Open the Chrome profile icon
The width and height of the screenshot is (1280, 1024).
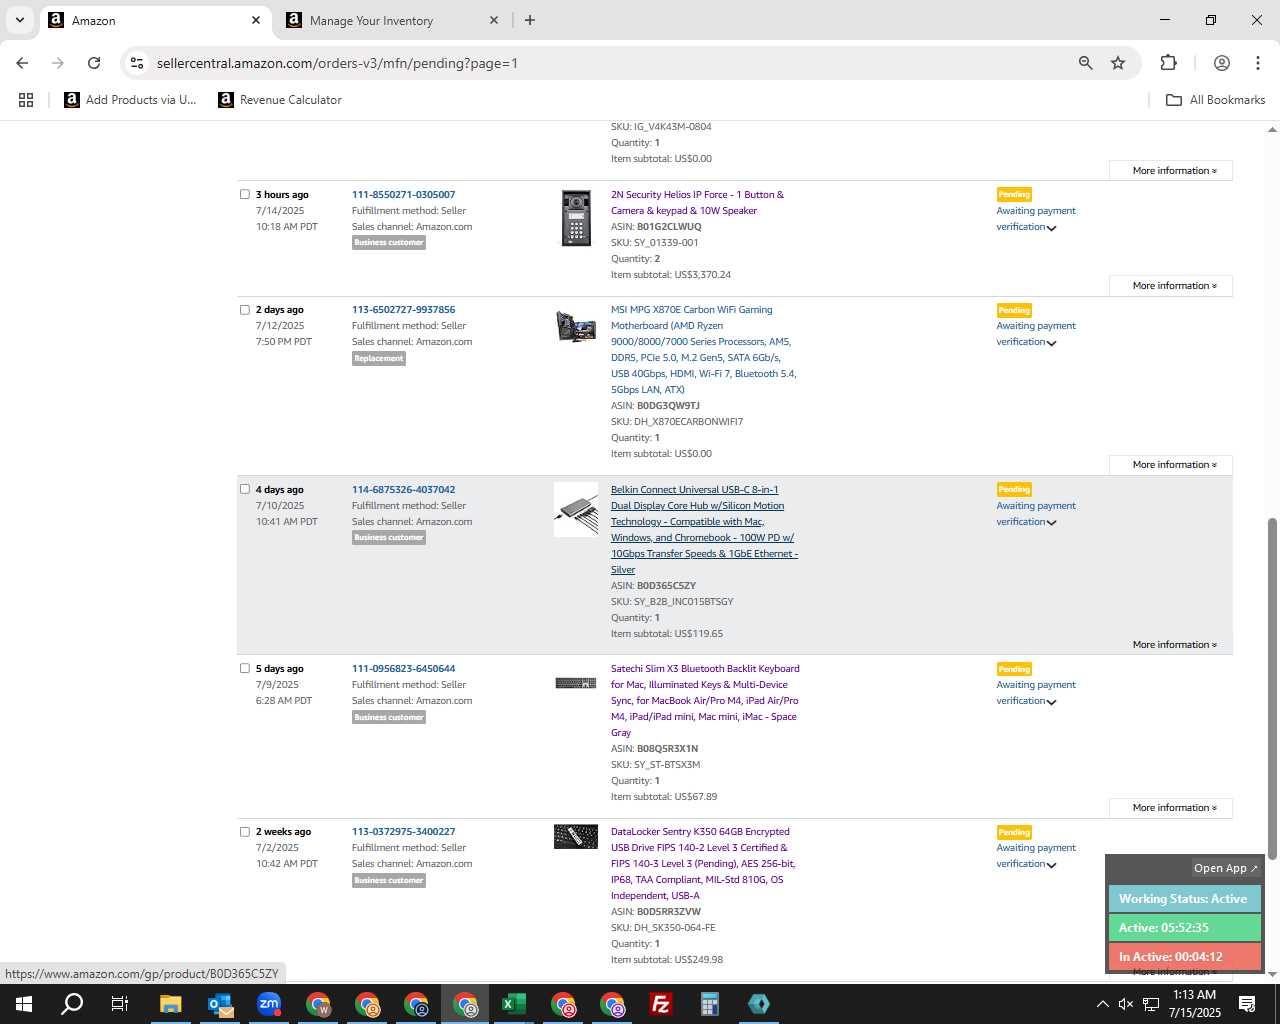(1221, 63)
